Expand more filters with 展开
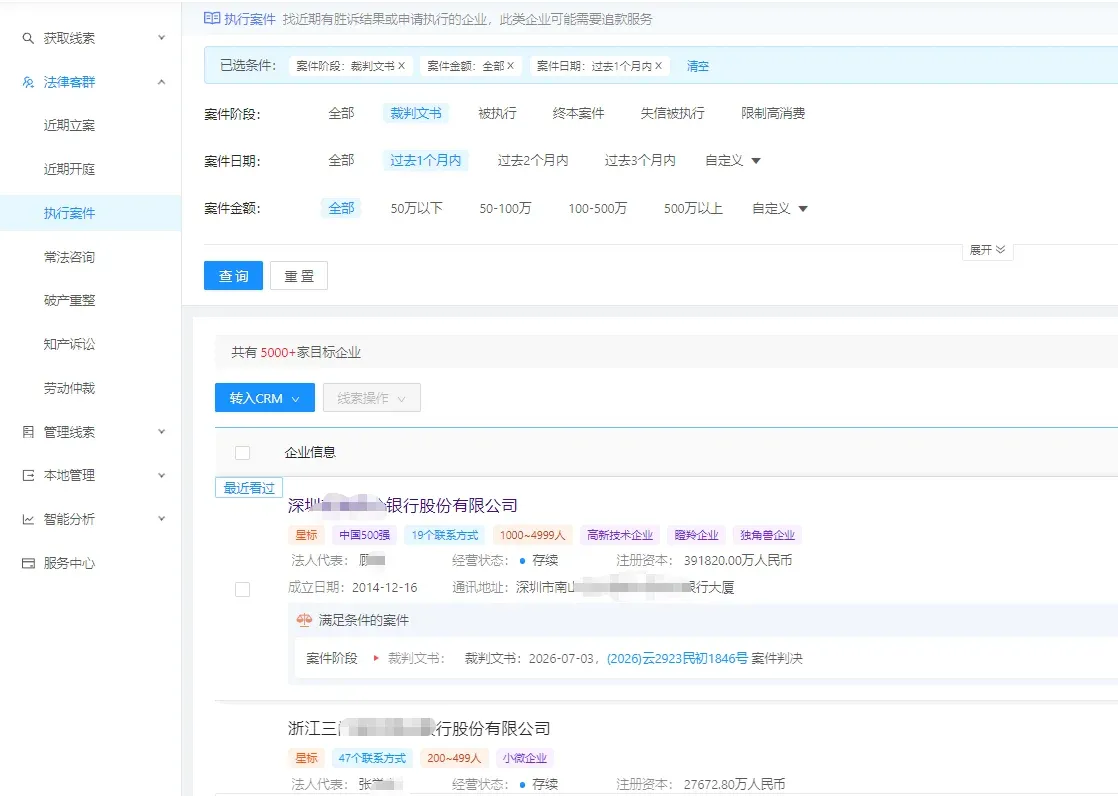Image resolution: width=1118 pixels, height=796 pixels. tap(988, 250)
